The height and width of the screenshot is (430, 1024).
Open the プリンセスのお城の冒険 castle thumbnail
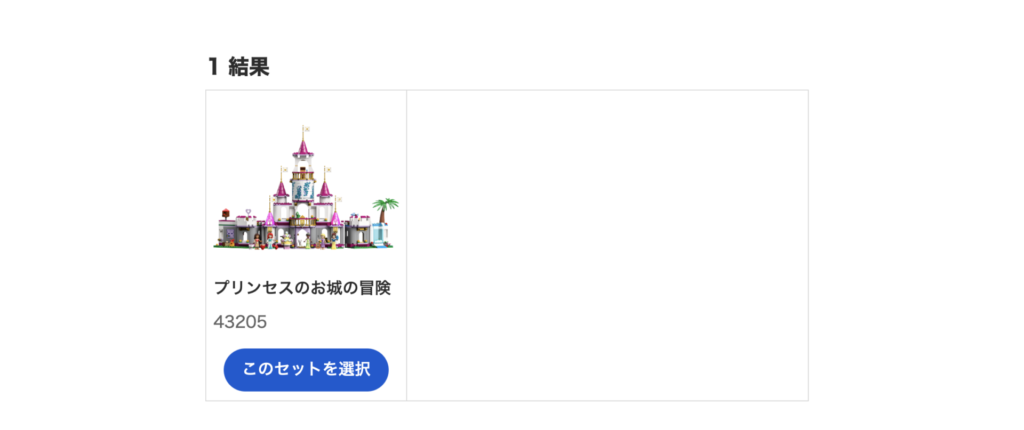click(x=306, y=188)
